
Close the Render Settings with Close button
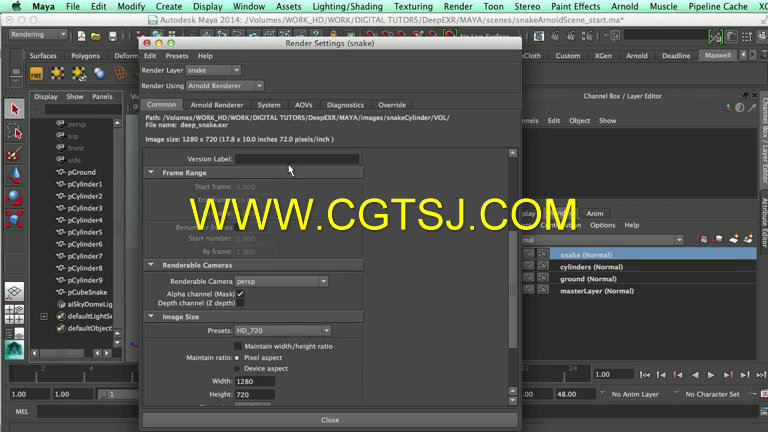coord(330,420)
